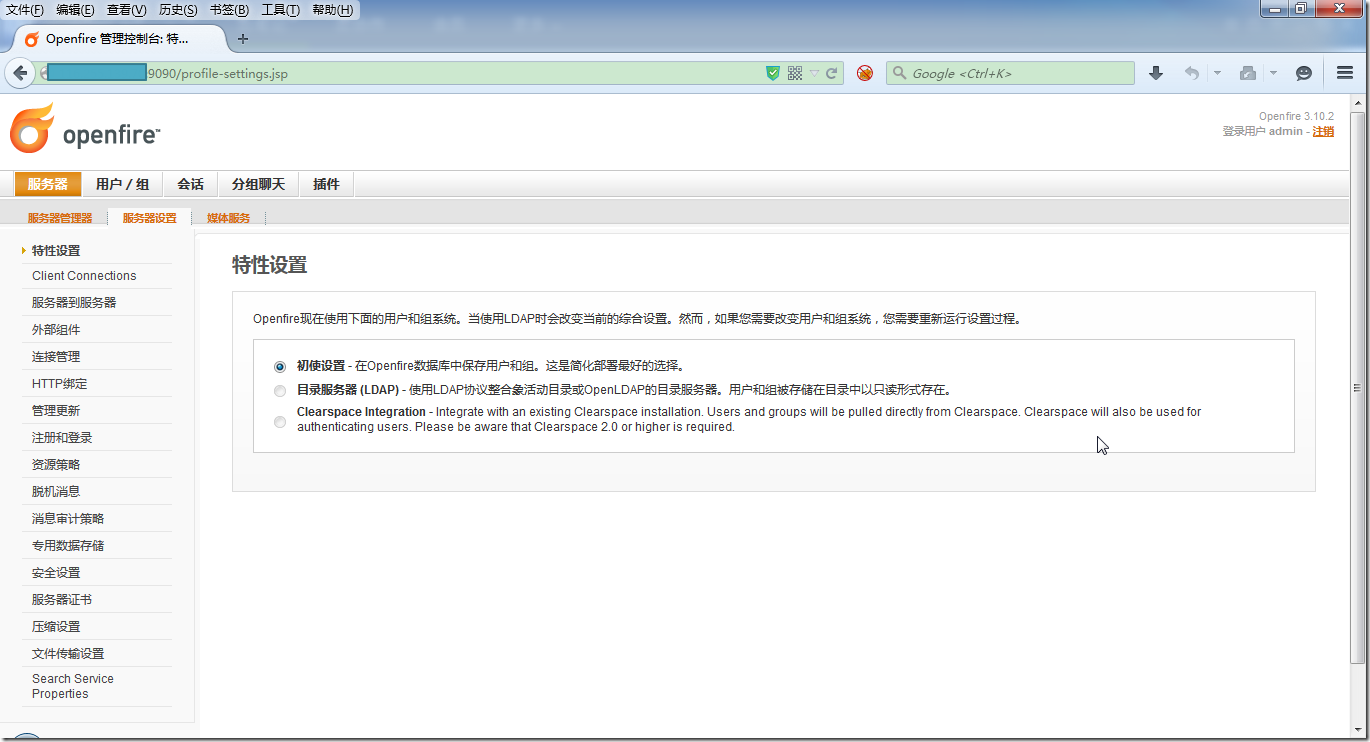Open 服务器到服务器 in the sidebar
This screenshot has width=1370, height=742.
(74, 303)
